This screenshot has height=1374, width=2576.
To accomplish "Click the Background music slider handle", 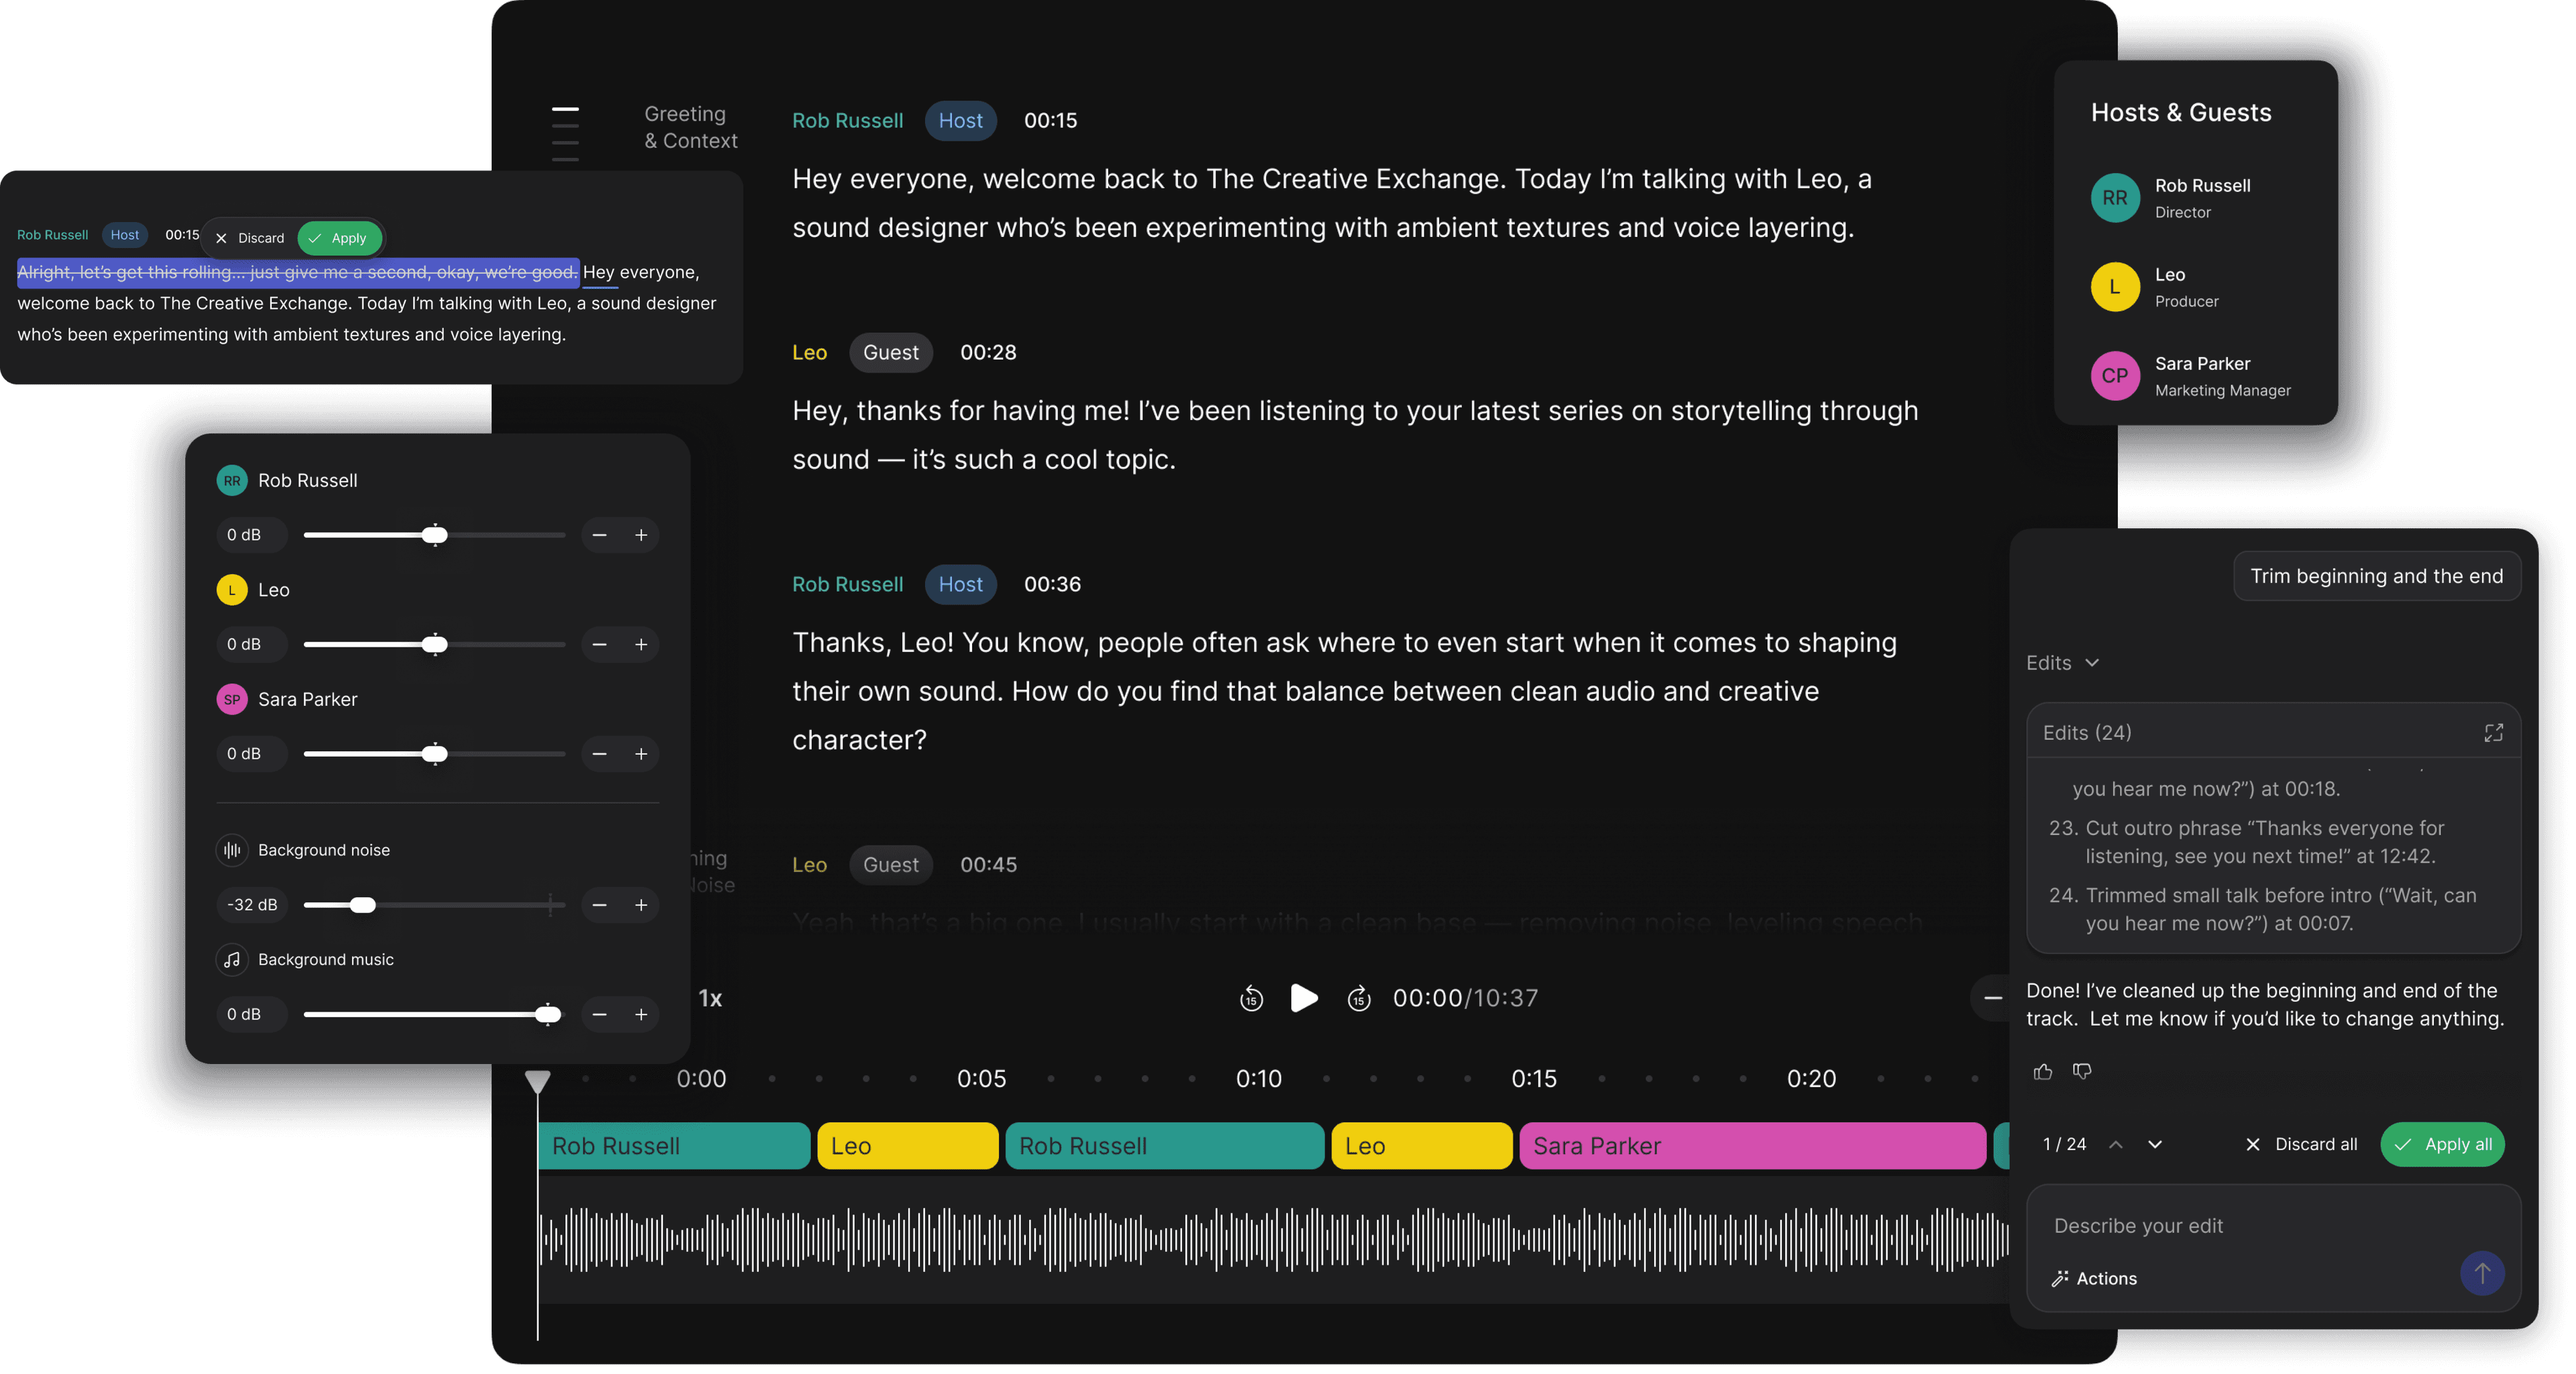I will [547, 1014].
